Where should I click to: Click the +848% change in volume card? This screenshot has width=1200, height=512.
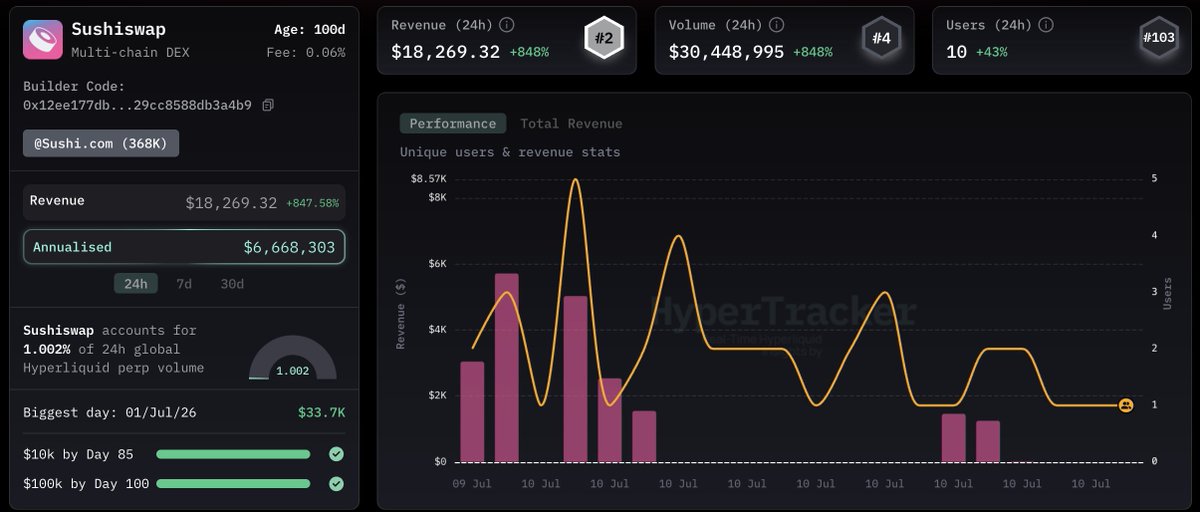(x=813, y=52)
